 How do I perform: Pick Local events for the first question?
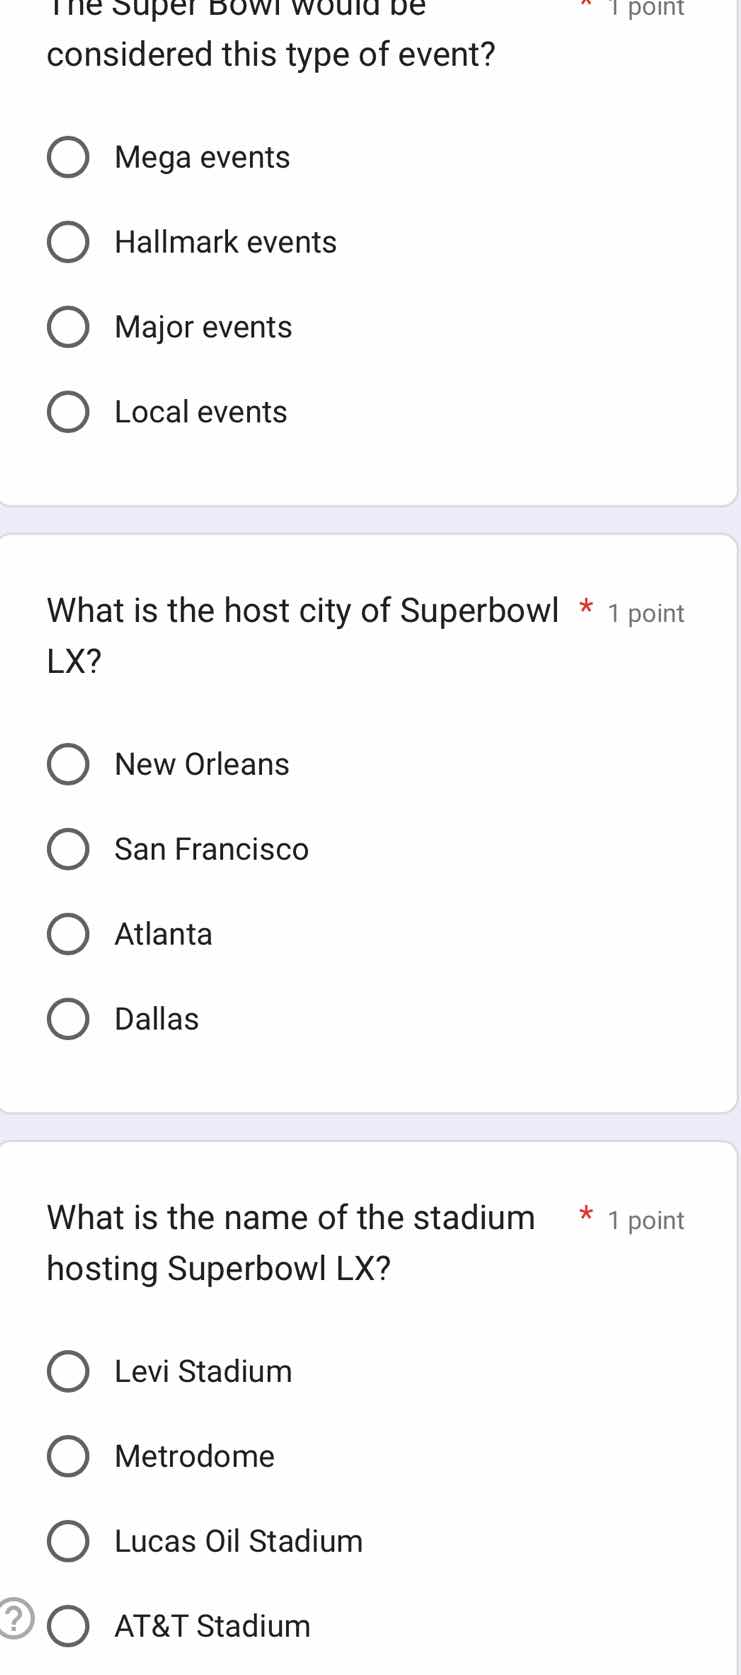[67, 411]
